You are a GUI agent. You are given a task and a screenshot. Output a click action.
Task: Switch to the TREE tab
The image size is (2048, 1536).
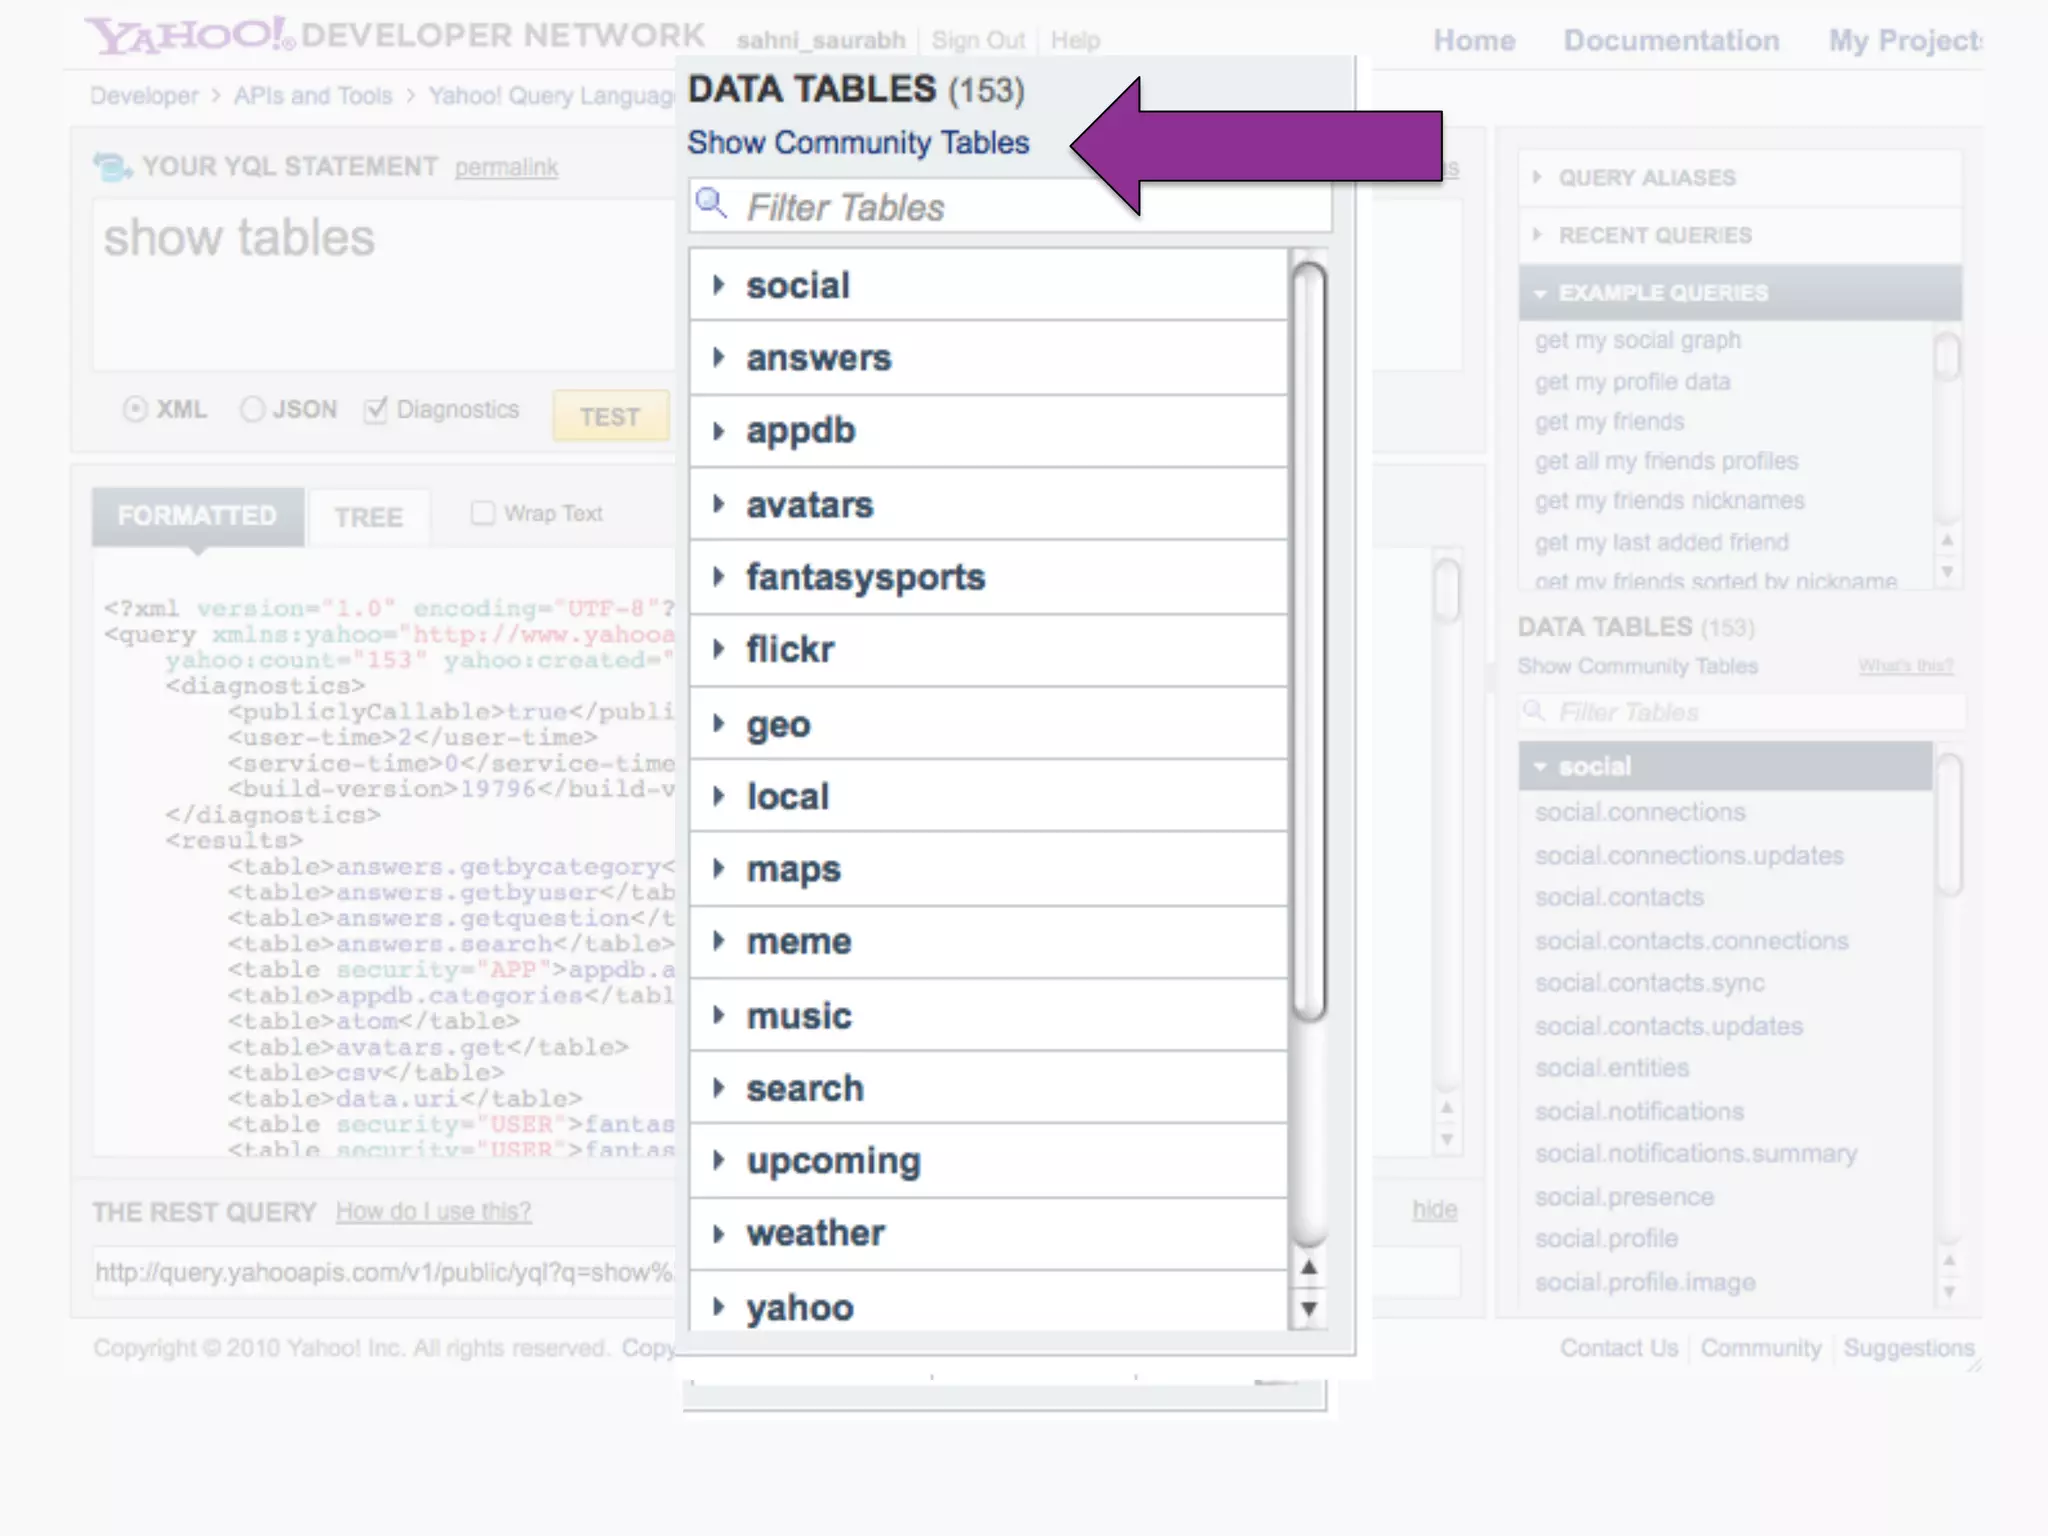368,517
